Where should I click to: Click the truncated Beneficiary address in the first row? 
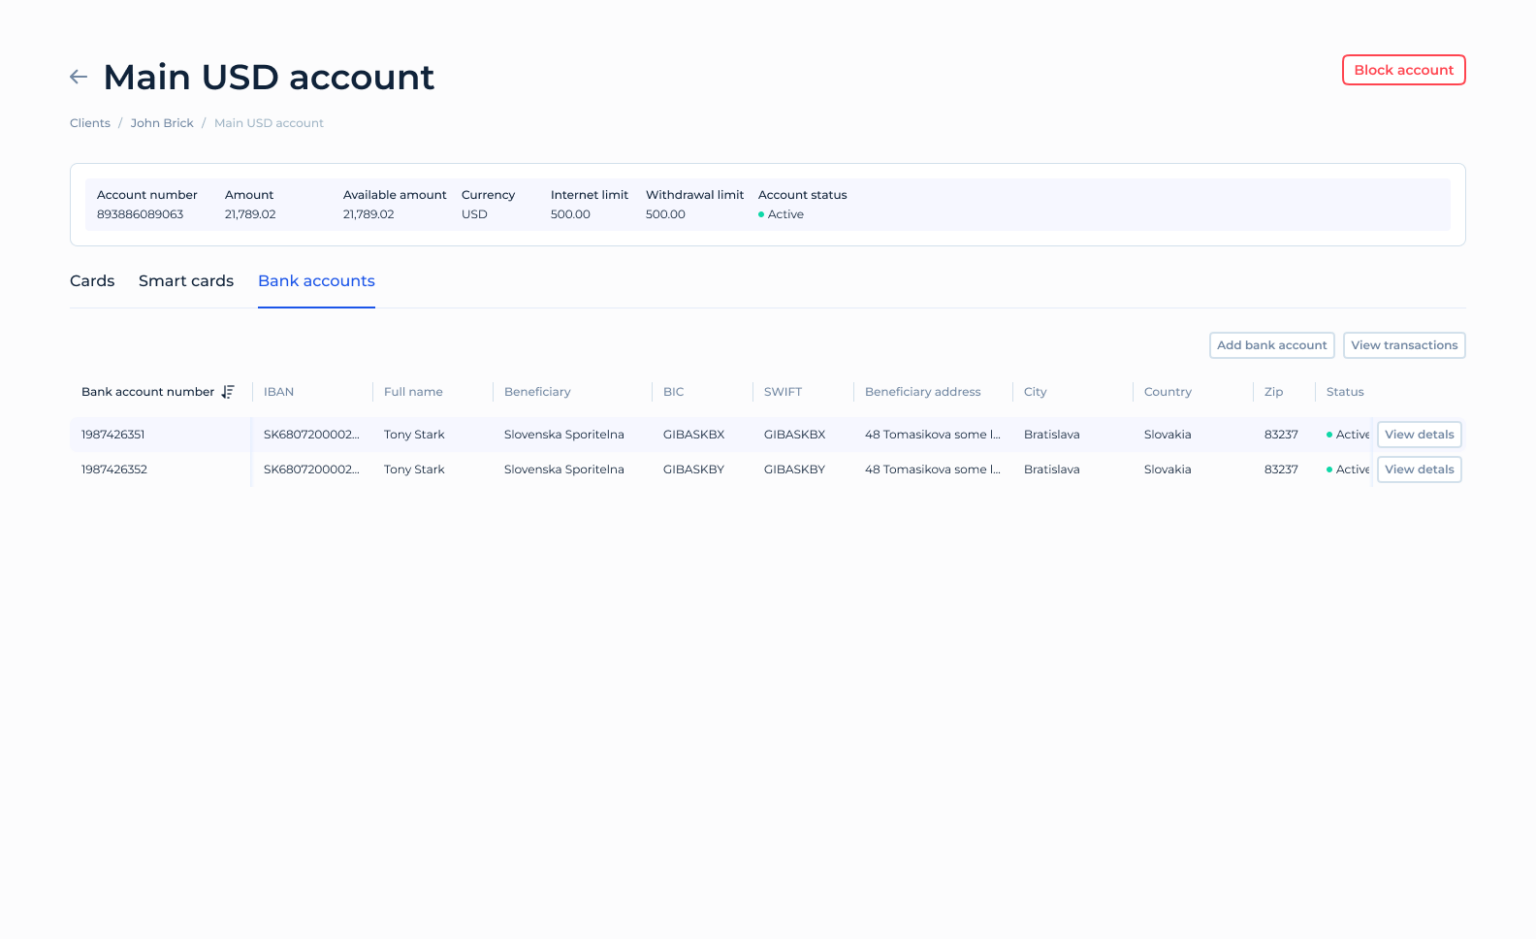click(x=931, y=434)
